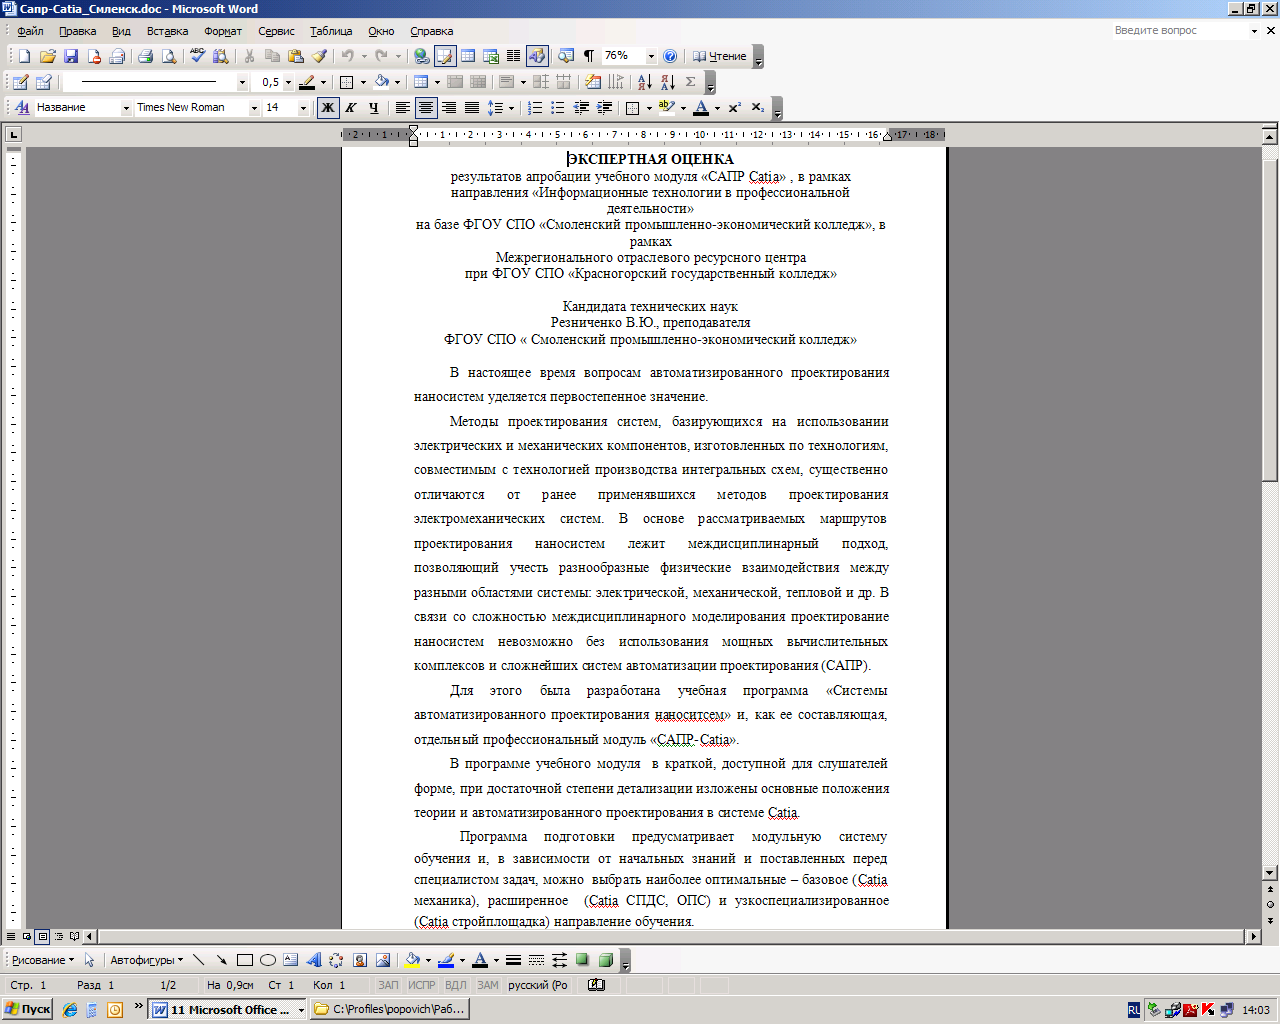Select the Format Painter brush

pyautogui.click(x=319, y=57)
